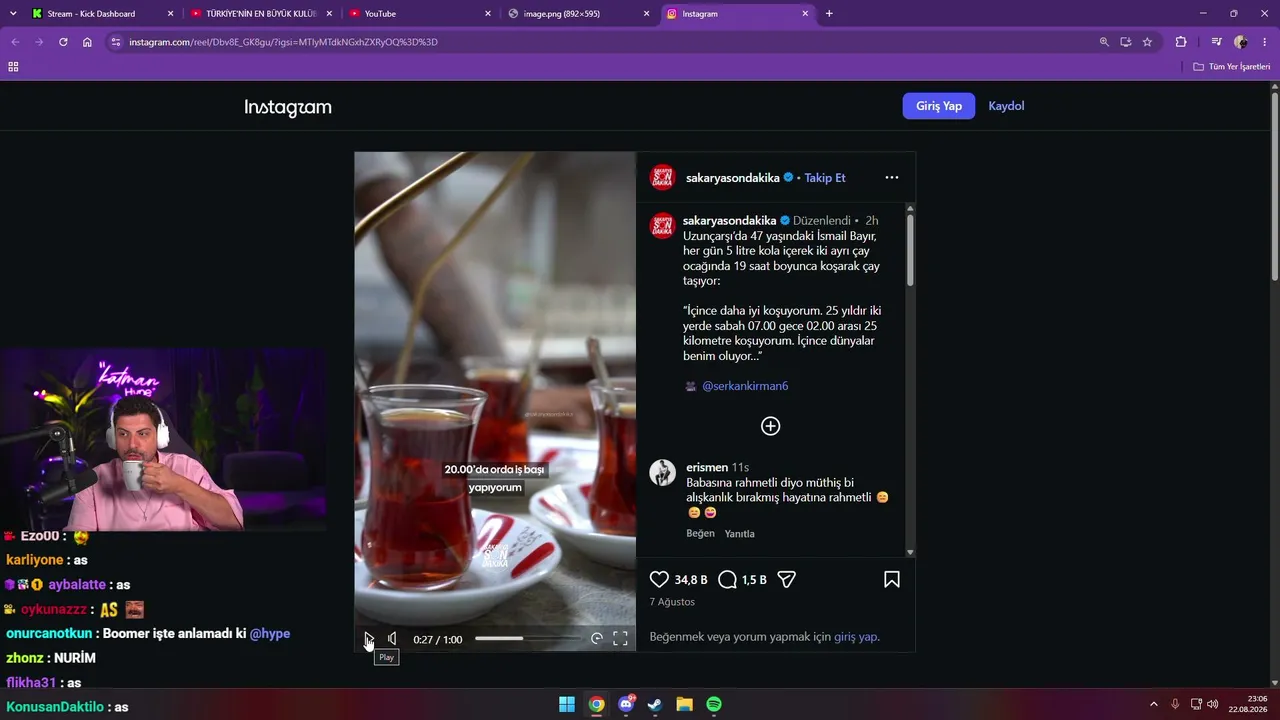The width and height of the screenshot is (1280, 720).
Task: Like erismen's comment with Beğen
Action: click(x=700, y=533)
